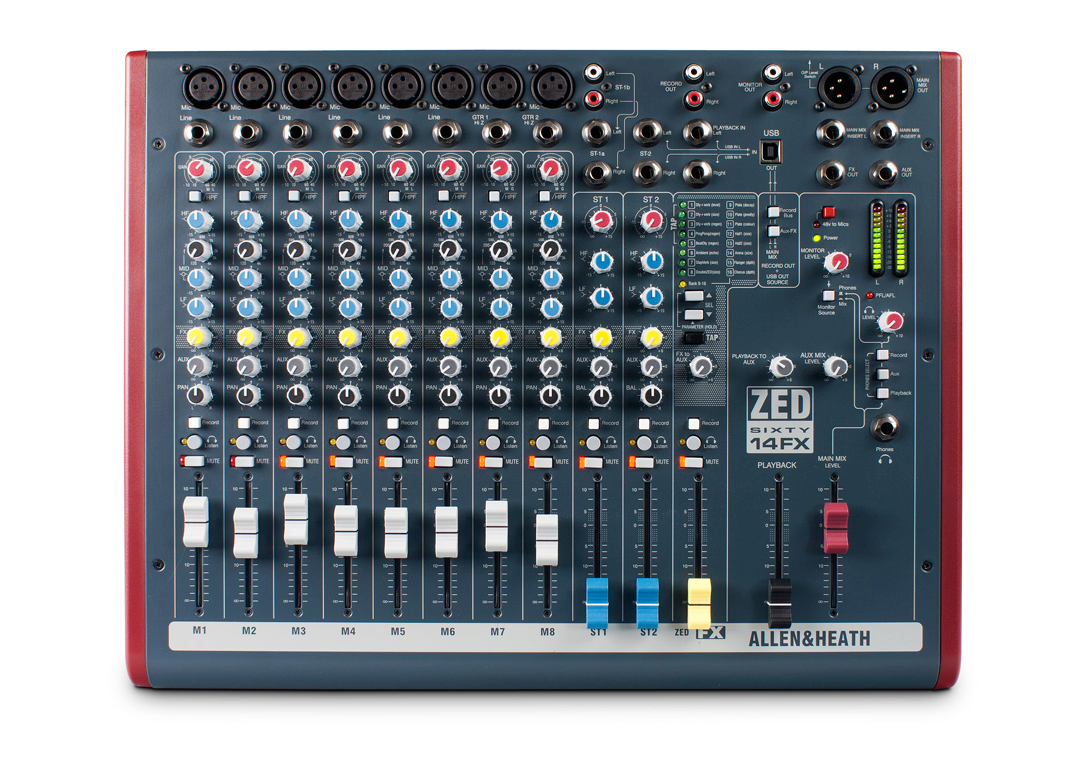Select the AUX send knob on M6
The height and width of the screenshot is (762, 1089).
pyautogui.click(x=449, y=366)
